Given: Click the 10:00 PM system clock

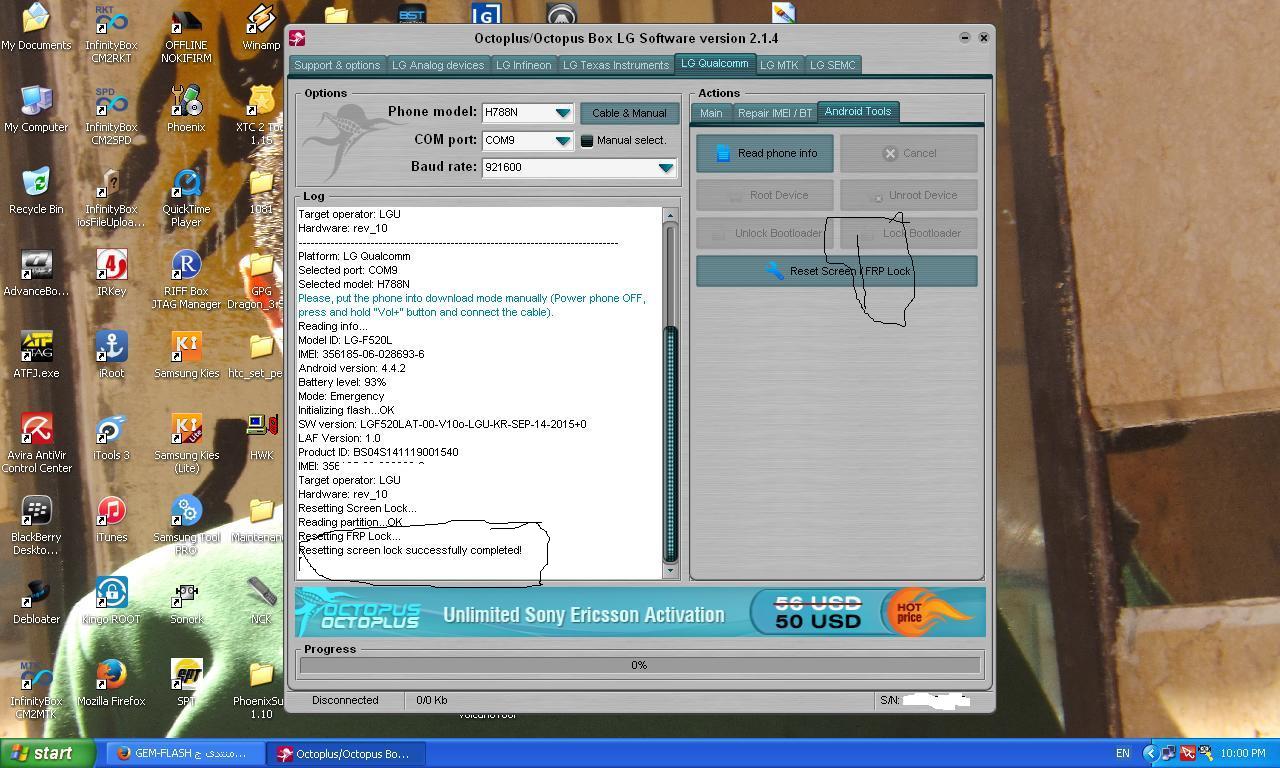Looking at the screenshot, I should [1243, 754].
